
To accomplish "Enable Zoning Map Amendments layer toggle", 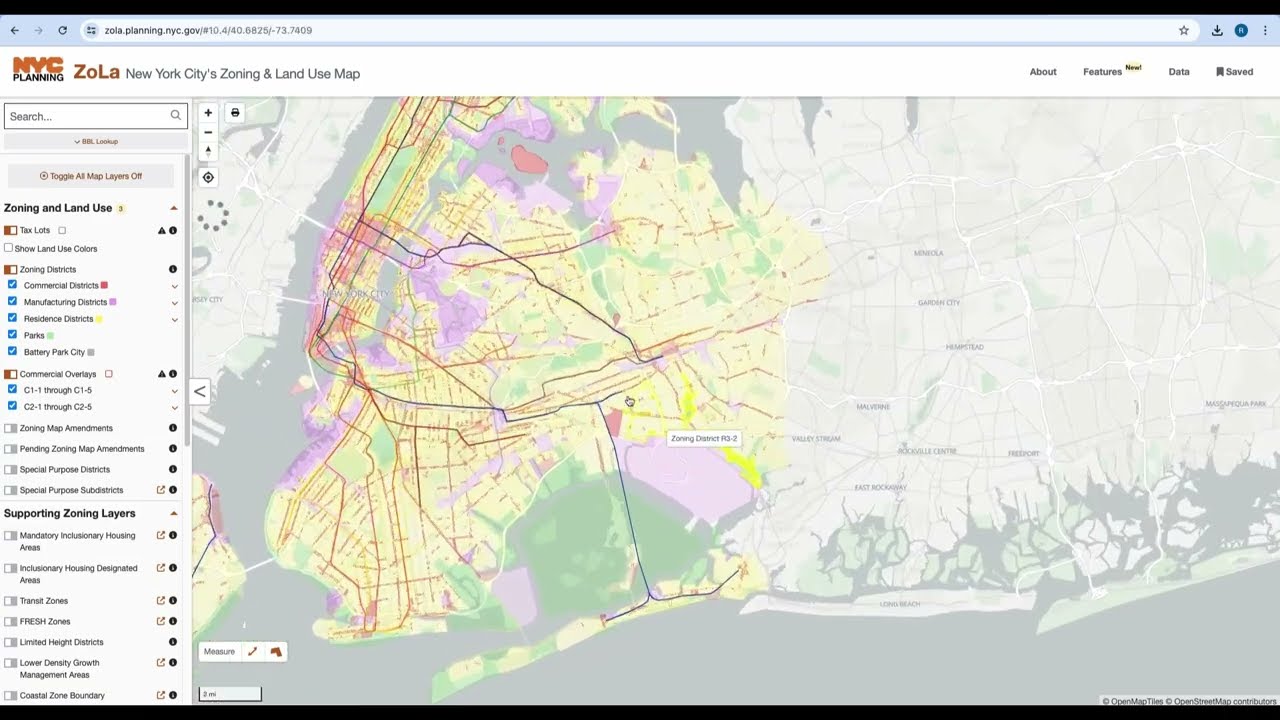I will point(11,428).
